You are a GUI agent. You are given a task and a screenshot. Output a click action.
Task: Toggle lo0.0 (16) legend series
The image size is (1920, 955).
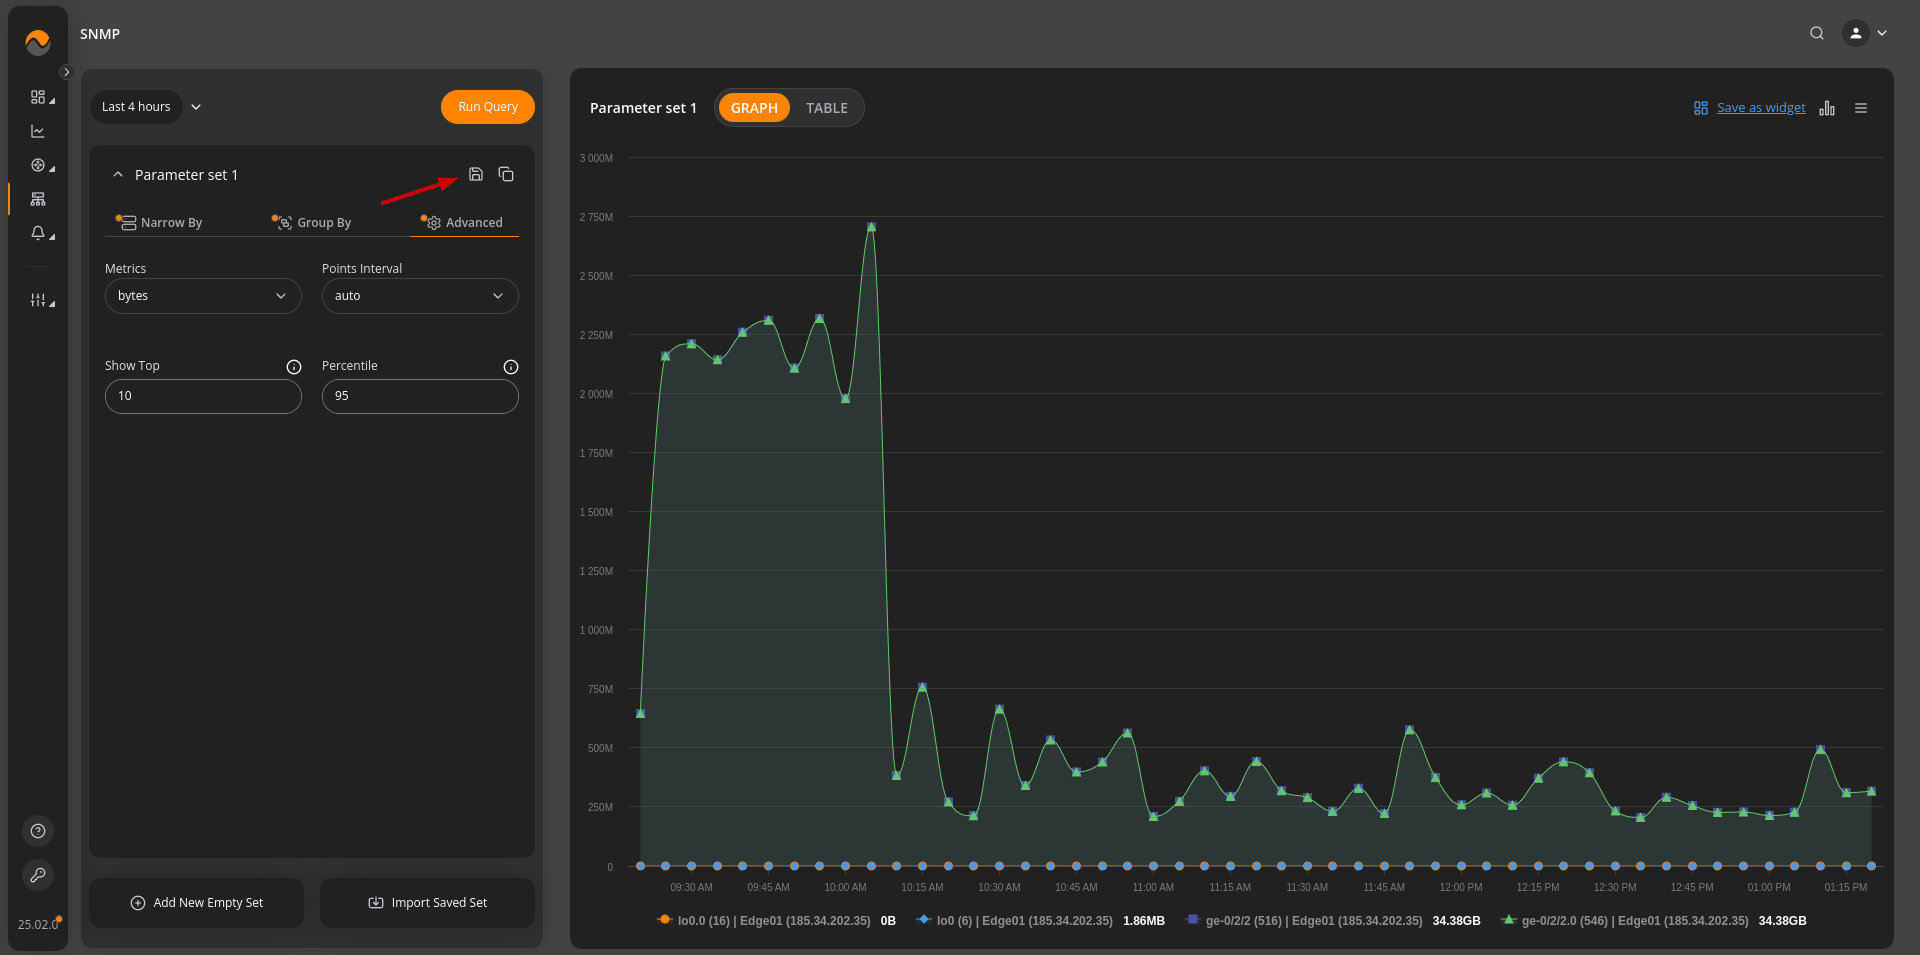tap(774, 921)
